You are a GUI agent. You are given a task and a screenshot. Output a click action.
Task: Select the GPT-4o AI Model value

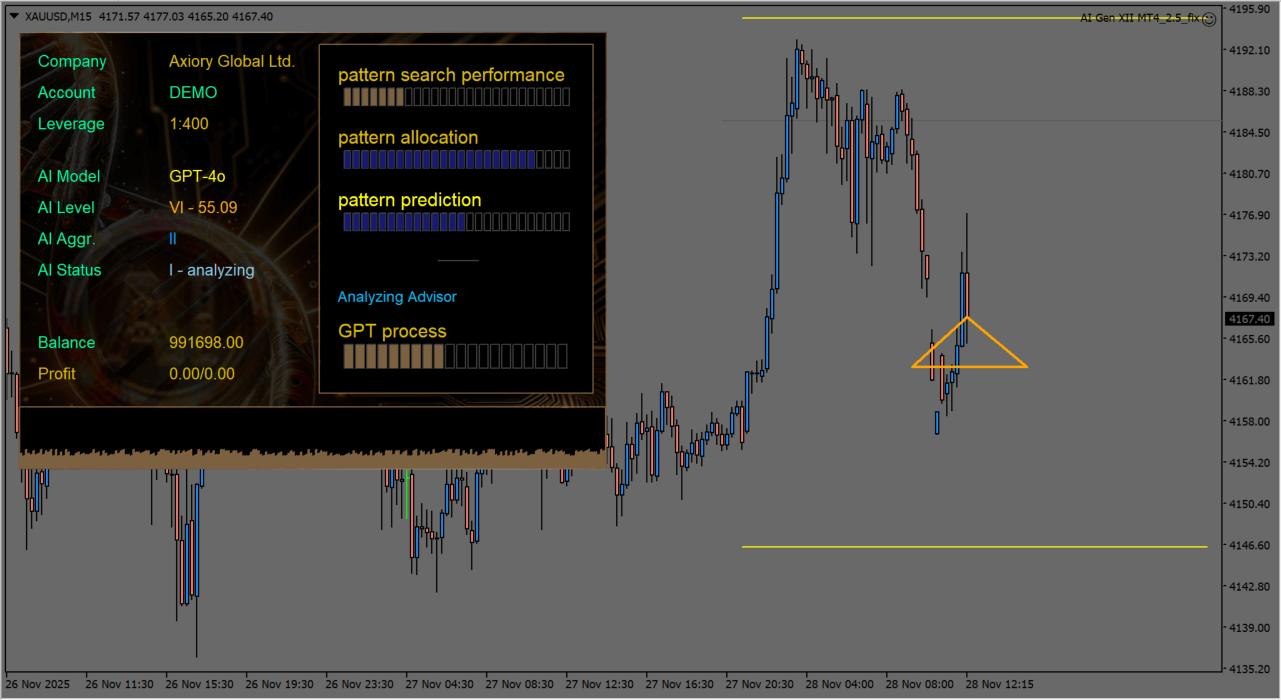click(x=197, y=176)
